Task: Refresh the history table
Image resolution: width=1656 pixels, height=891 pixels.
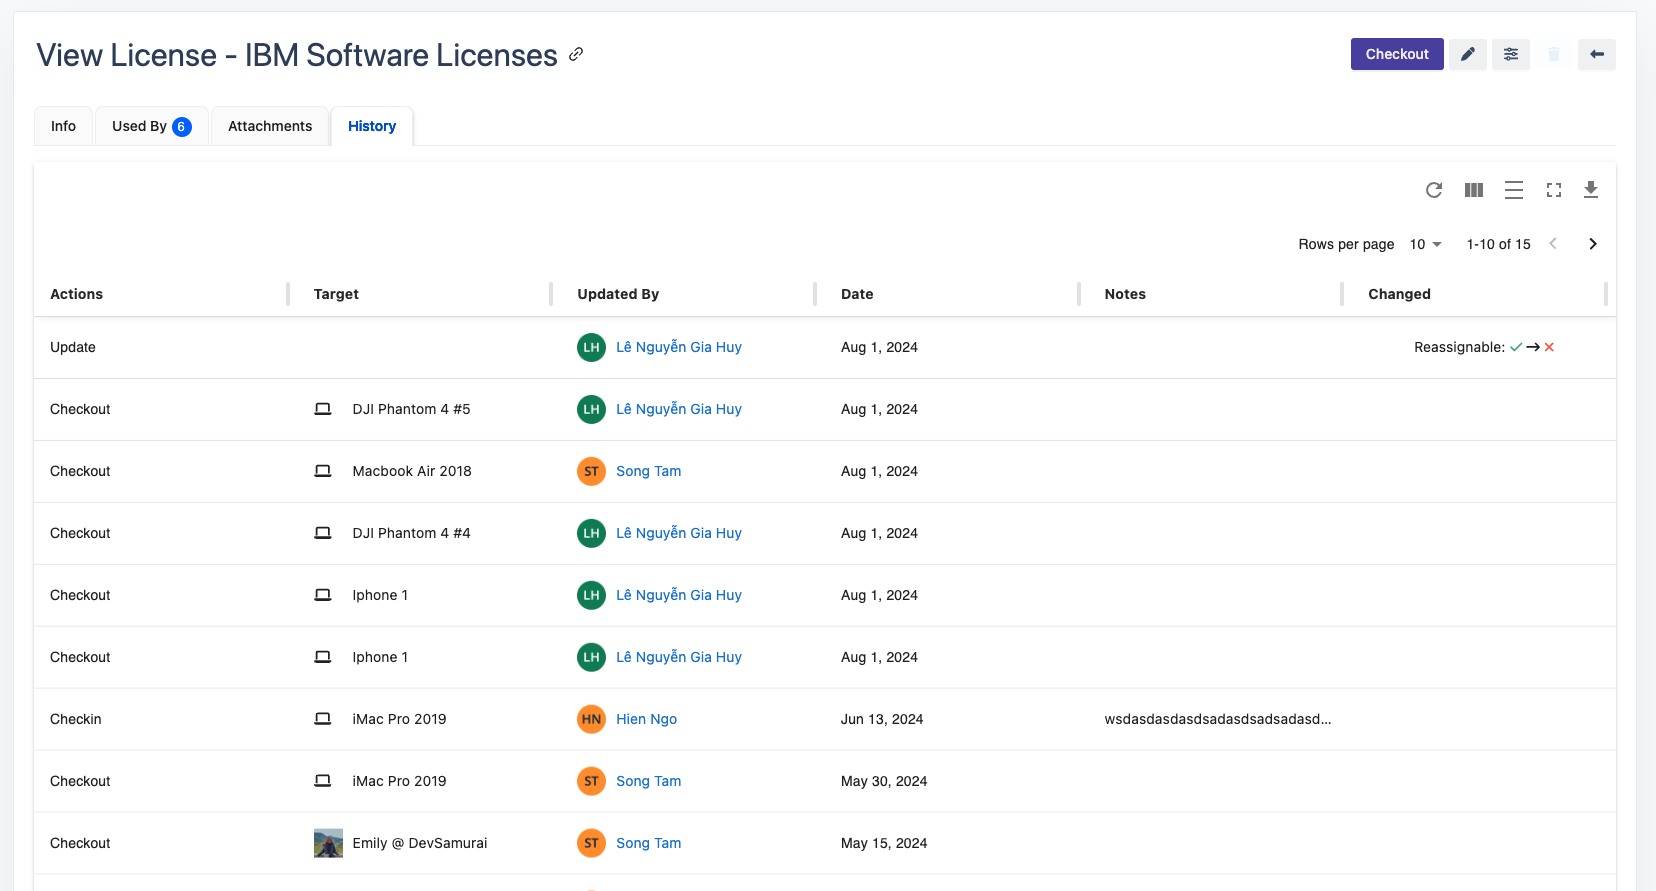Action: pos(1433,190)
